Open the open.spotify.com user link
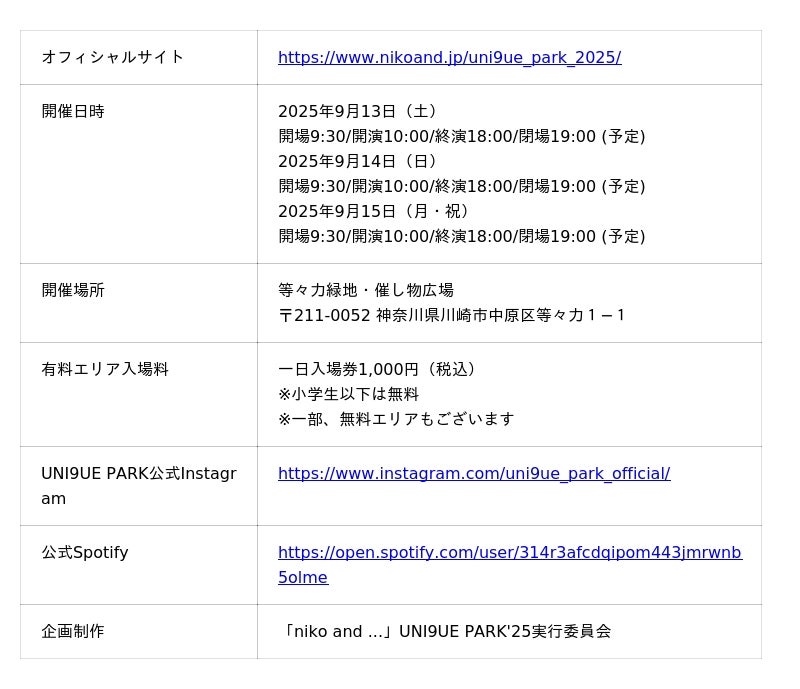800x689 pixels. click(509, 553)
